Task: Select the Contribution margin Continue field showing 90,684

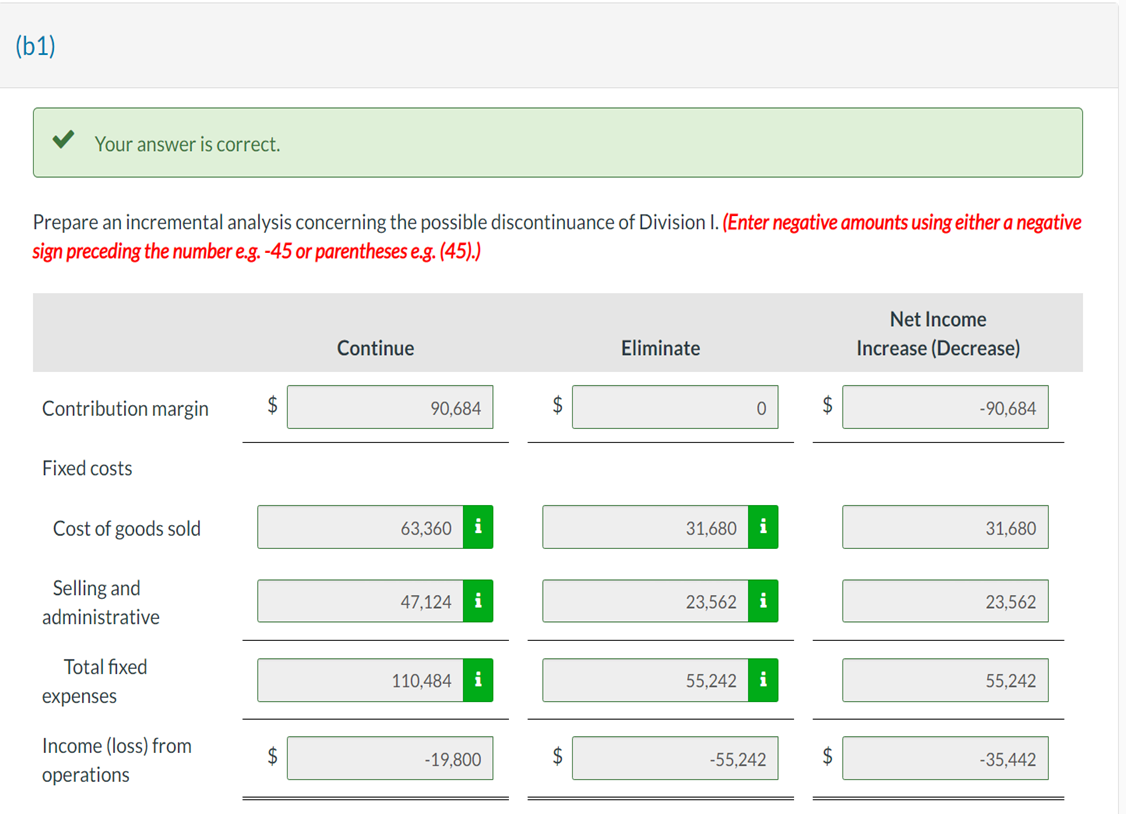Action: point(390,407)
